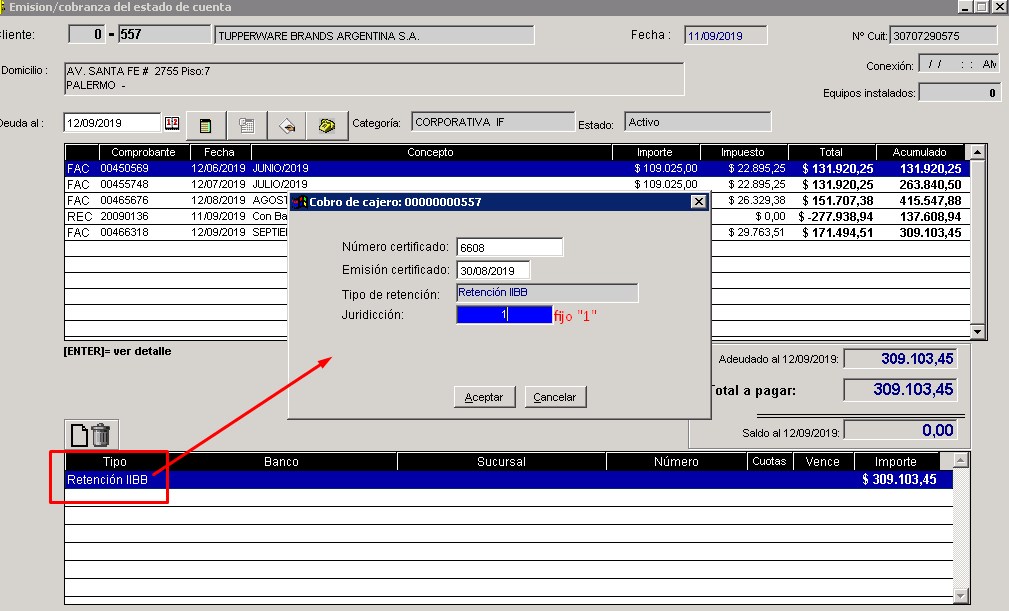This screenshot has width=1009, height=611.
Task: Focus the Jurisdicción input field
Action: [503, 315]
